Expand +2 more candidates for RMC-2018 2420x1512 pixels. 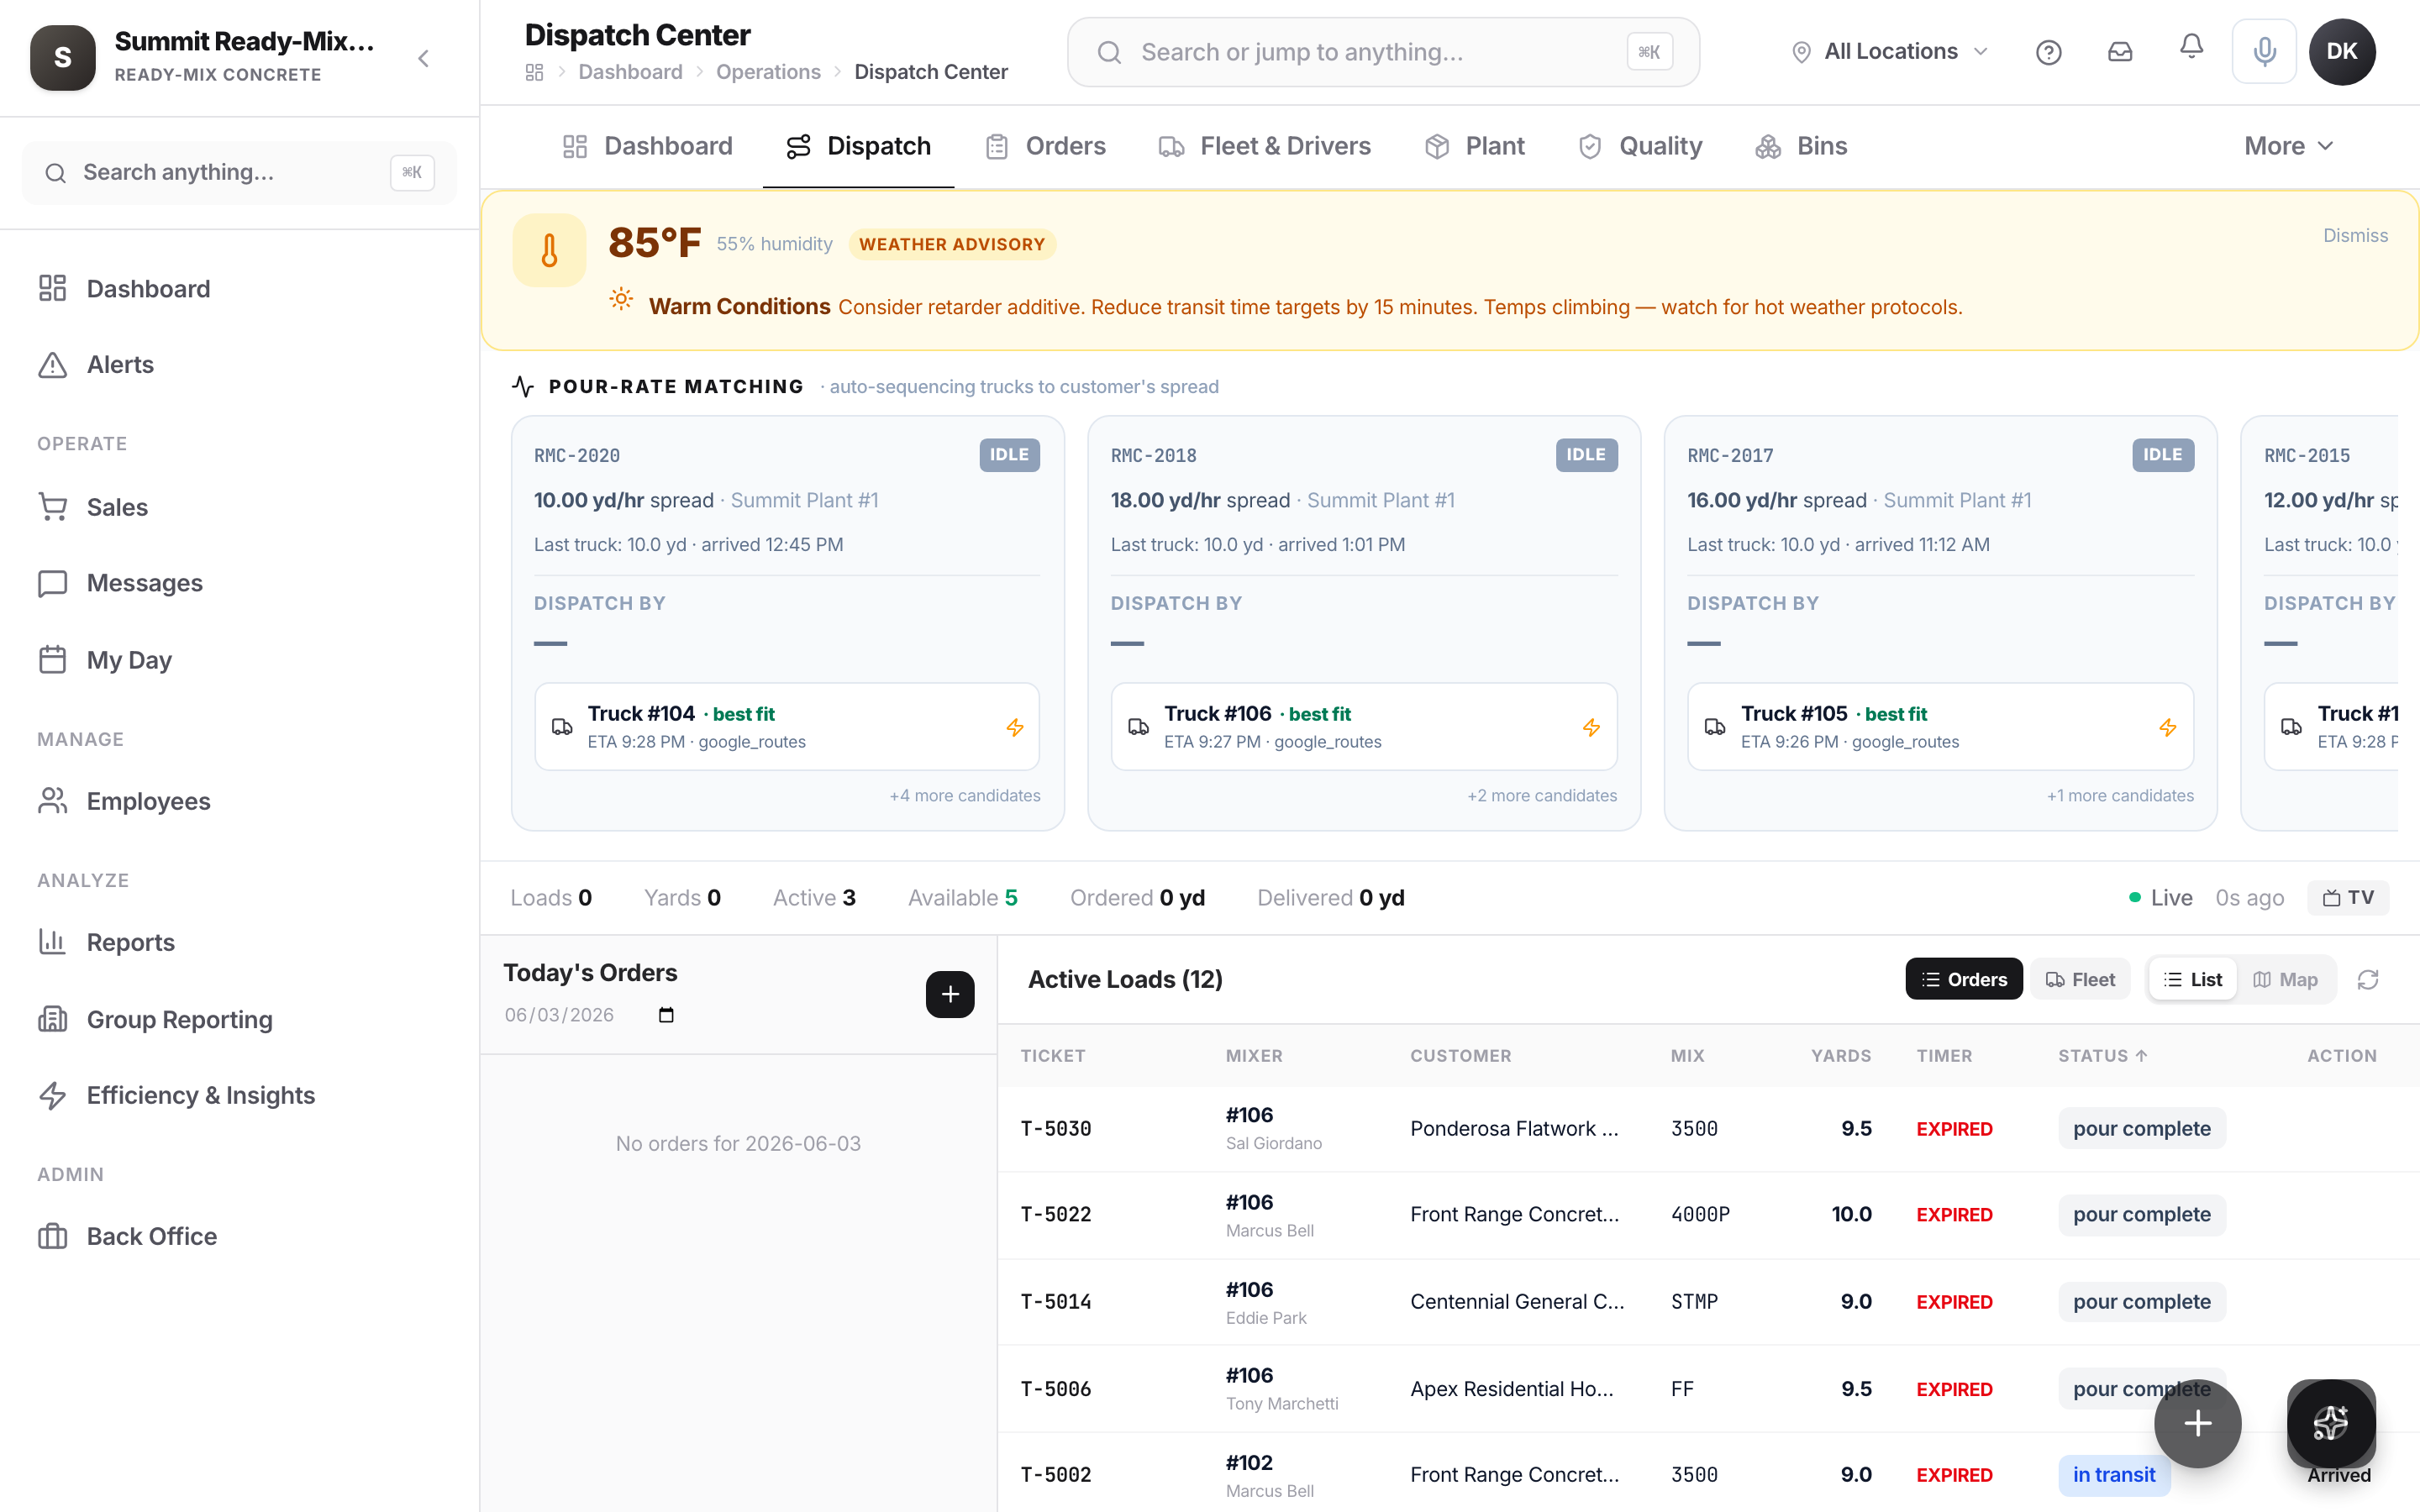pyautogui.click(x=1541, y=795)
